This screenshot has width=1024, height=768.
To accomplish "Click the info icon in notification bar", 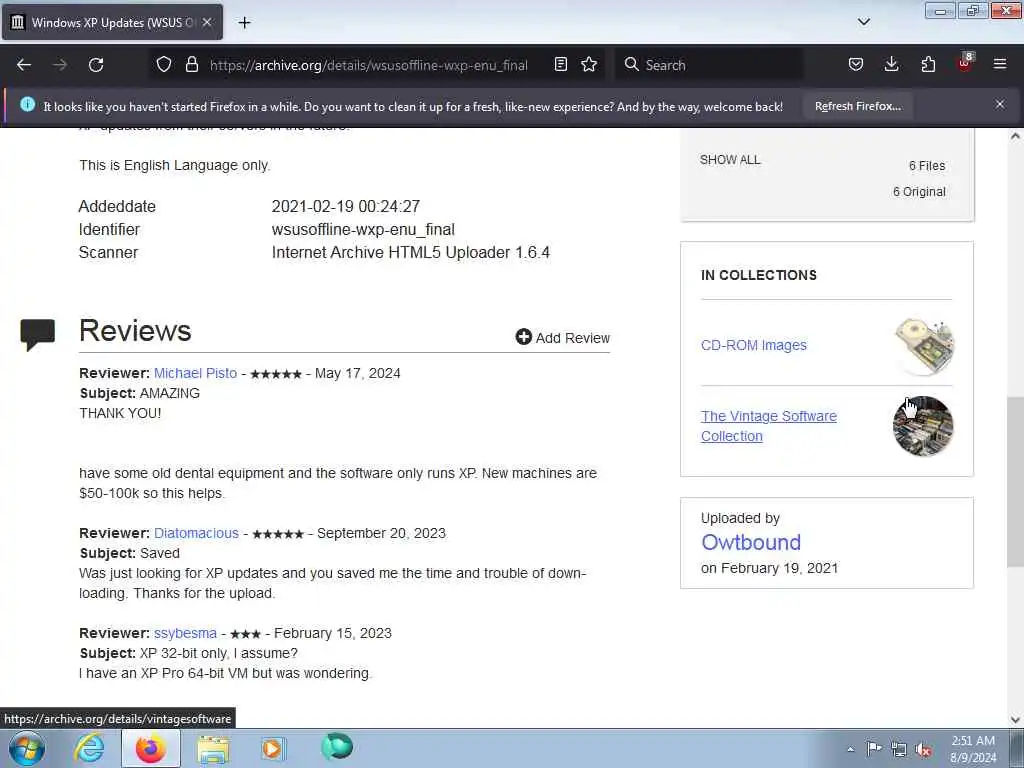I will (x=27, y=104).
